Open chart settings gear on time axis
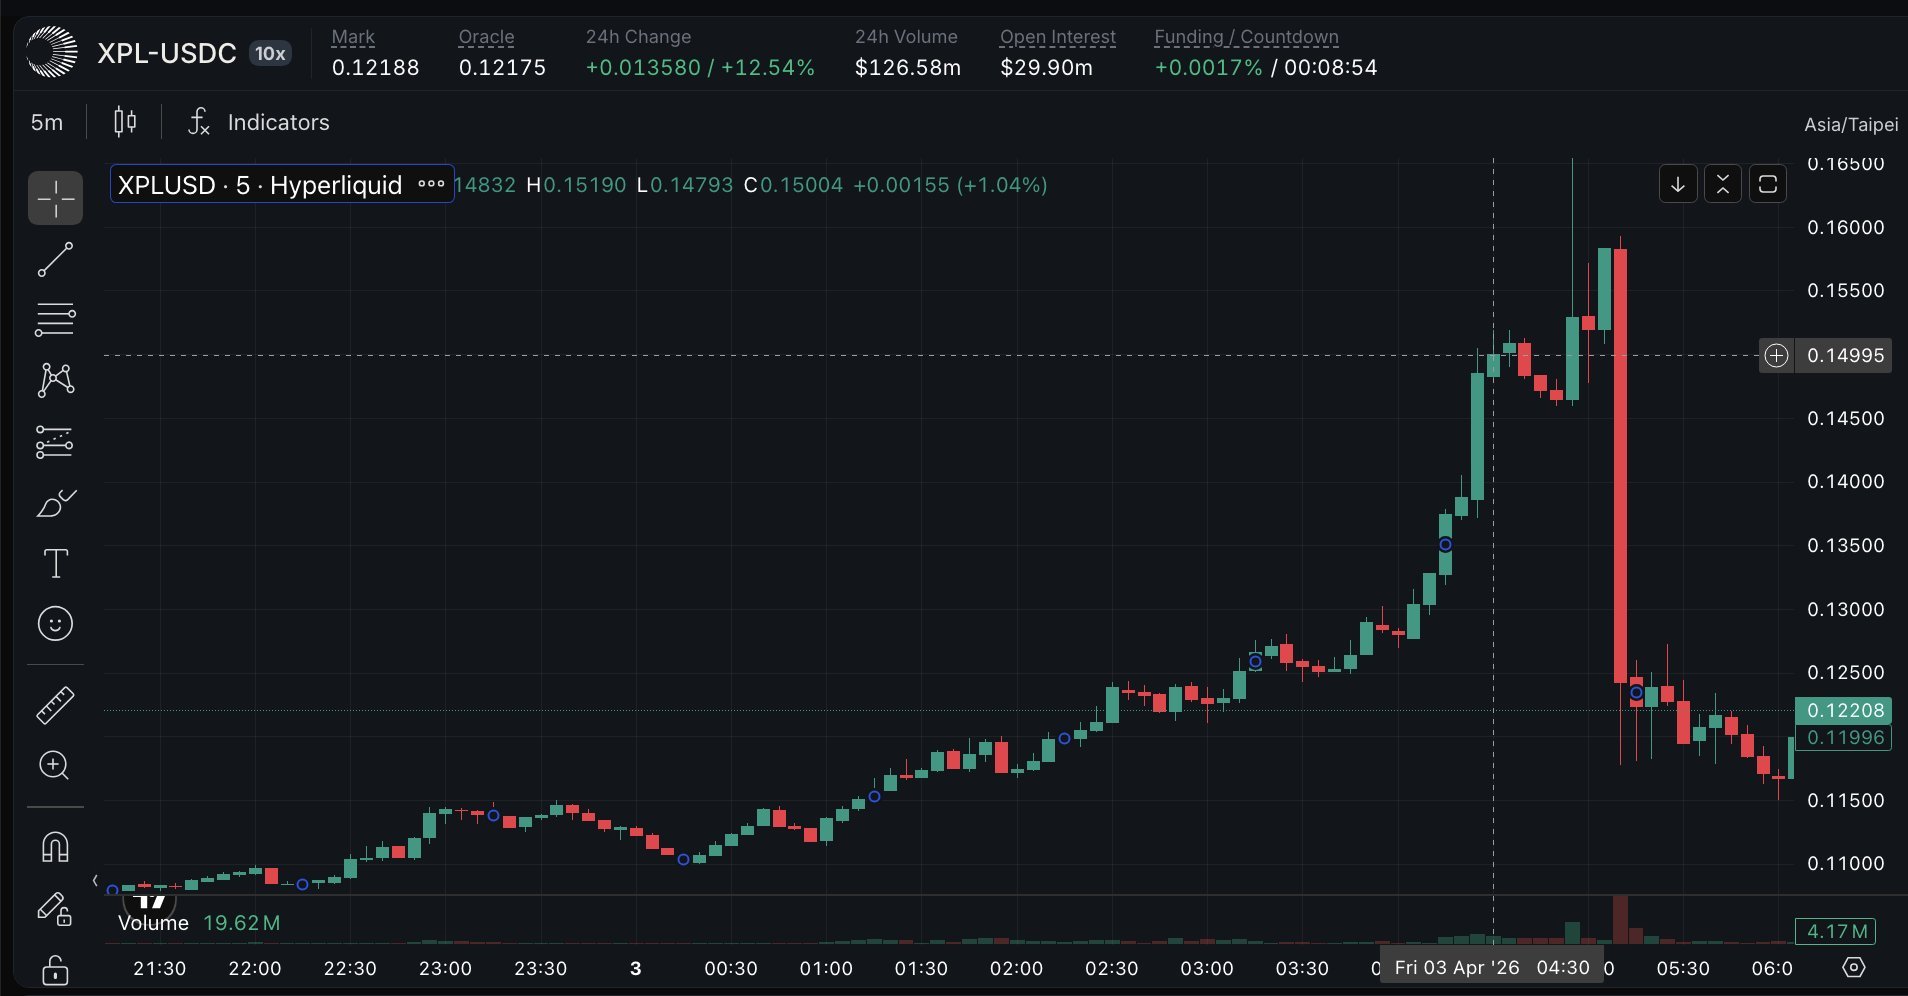This screenshot has height=996, width=1908. click(x=1853, y=968)
